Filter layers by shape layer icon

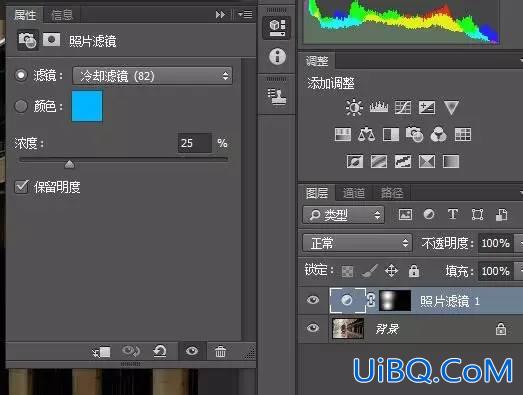[x=477, y=215]
